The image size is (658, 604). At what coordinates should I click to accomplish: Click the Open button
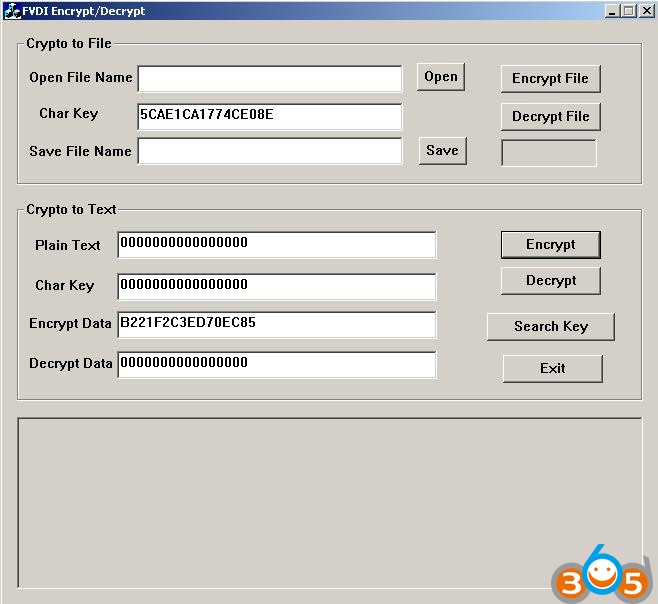coord(441,77)
